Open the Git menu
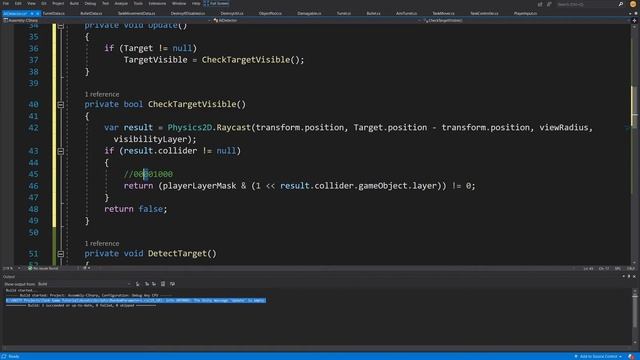Image resolution: width=640 pixels, height=360 pixels. (44, 3)
